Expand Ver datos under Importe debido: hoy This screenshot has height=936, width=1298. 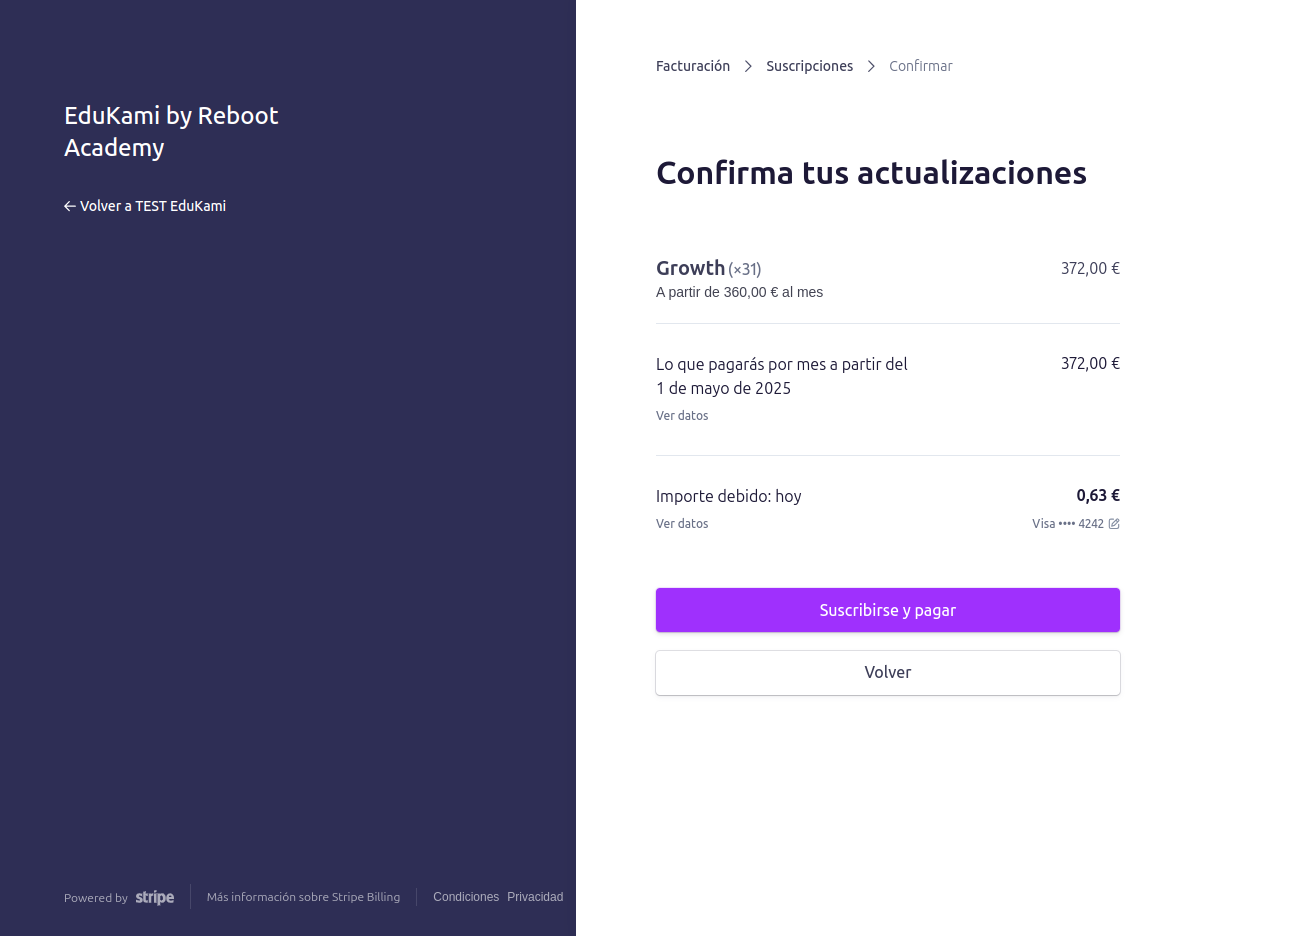pos(682,523)
